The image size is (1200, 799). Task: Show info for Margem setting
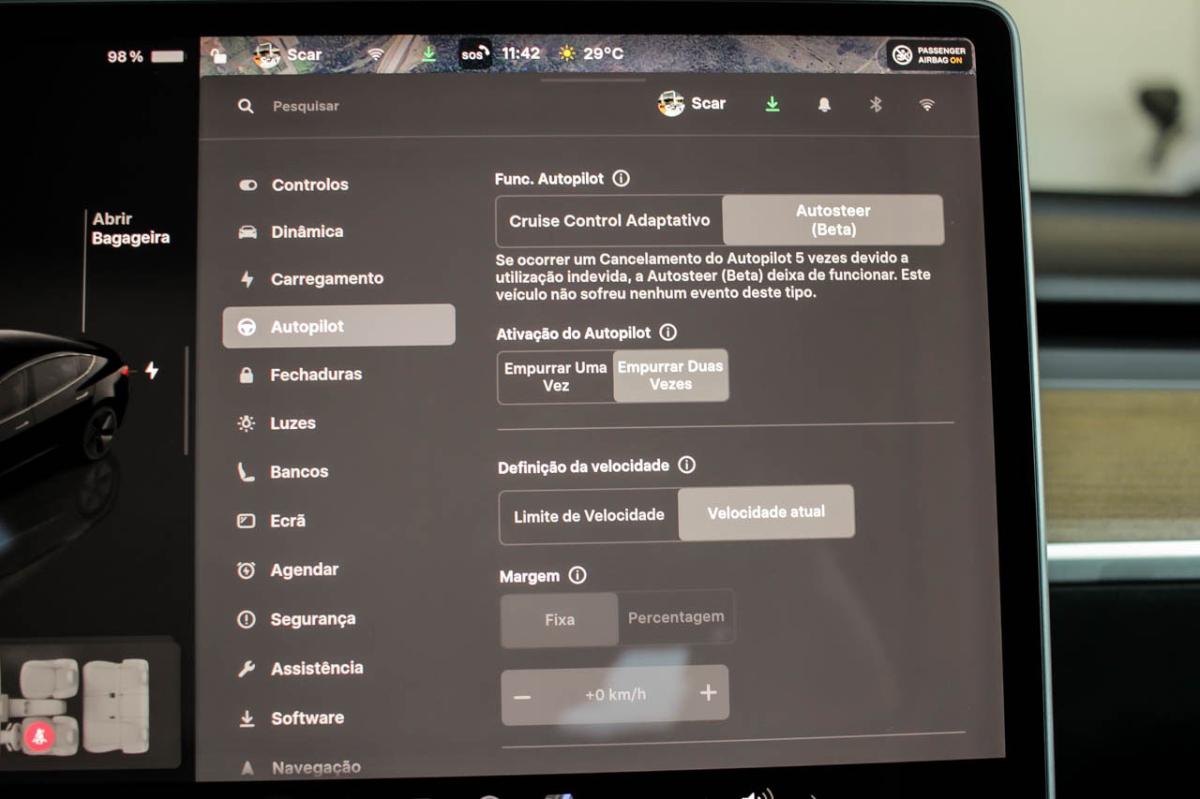click(x=577, y=575)
